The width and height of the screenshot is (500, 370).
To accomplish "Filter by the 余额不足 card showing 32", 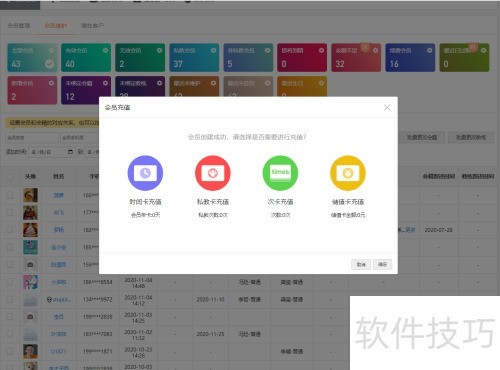I will click(x=356, y=57).
